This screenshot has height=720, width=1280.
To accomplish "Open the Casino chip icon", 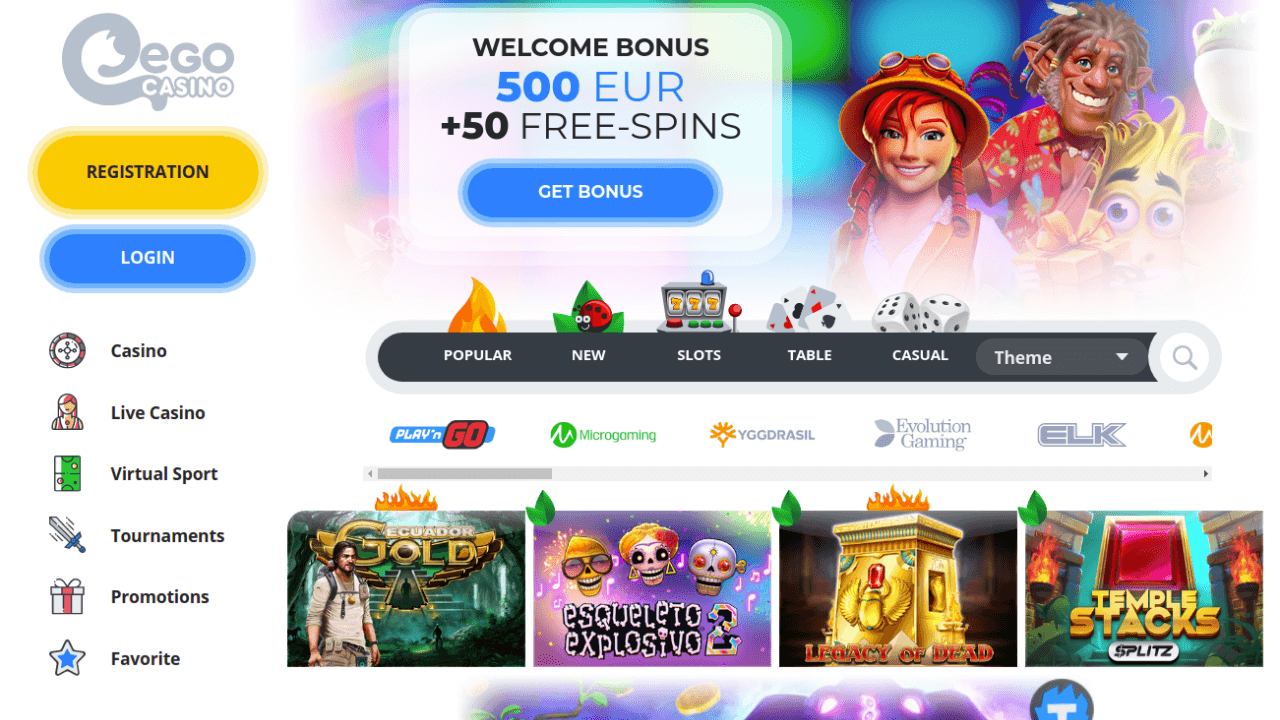I will [67, 351].
